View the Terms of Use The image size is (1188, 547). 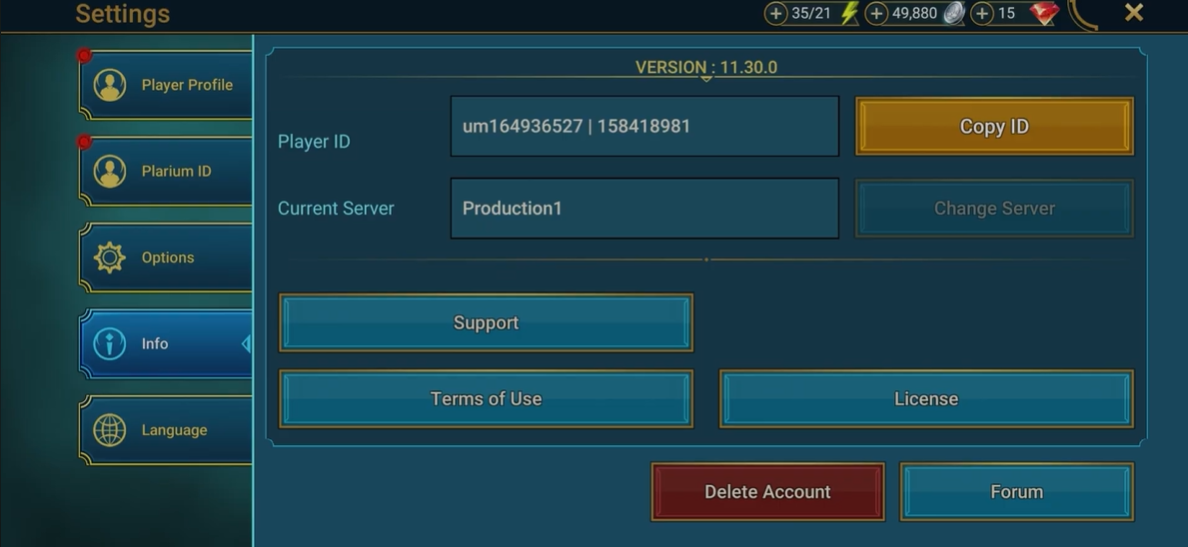(486, 399)
